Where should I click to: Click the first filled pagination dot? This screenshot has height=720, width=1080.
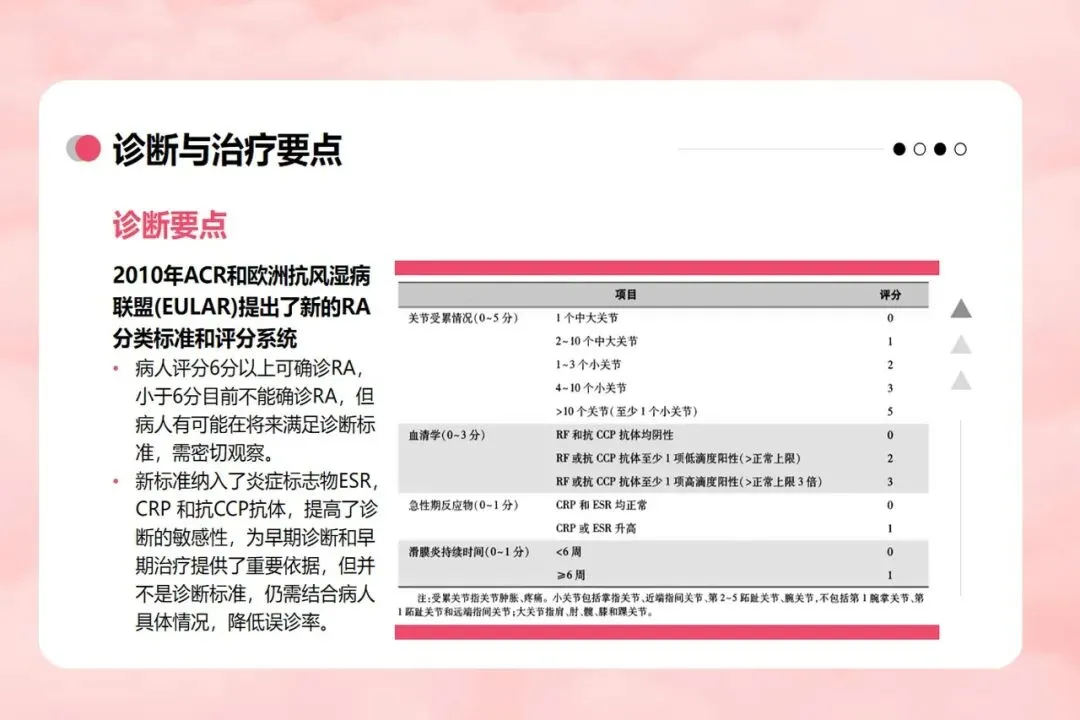point(899,149)
